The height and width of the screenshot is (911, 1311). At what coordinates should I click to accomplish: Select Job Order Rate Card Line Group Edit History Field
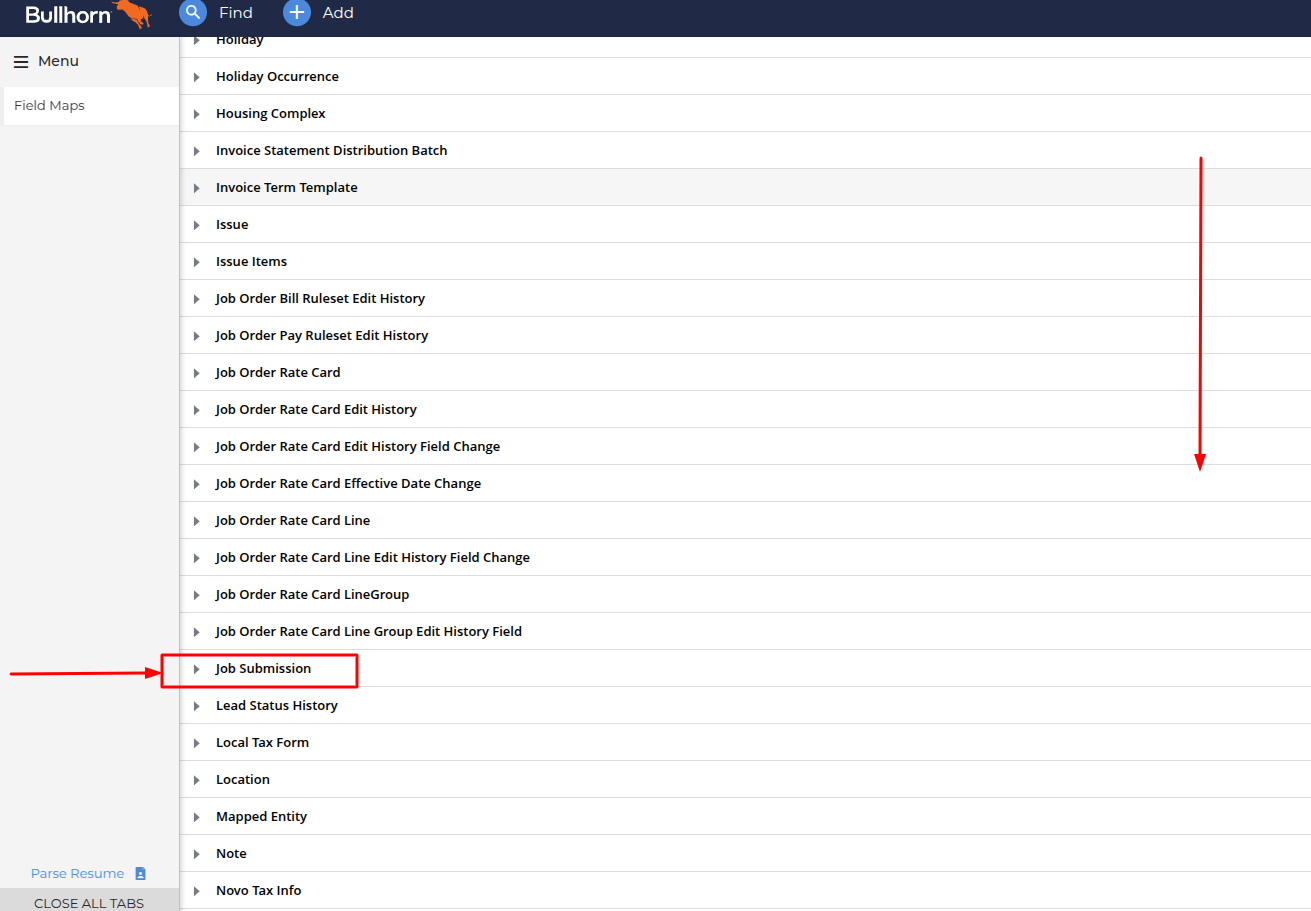[369, 631]
